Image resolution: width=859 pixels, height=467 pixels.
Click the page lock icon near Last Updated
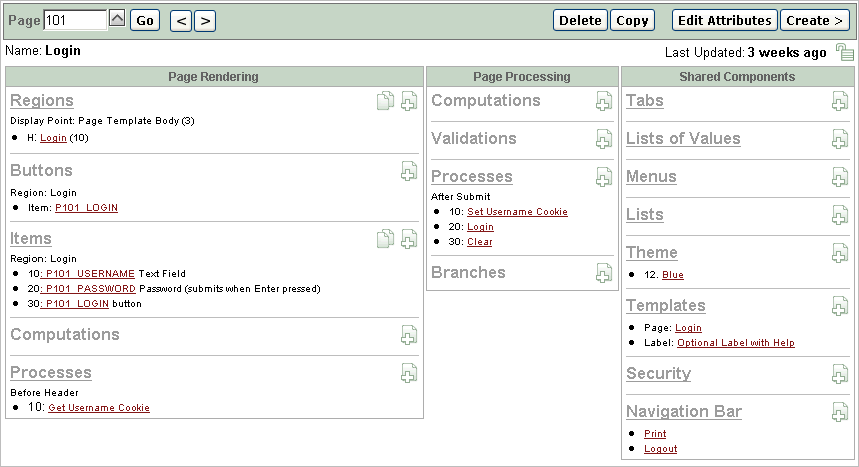click(845, 53)
